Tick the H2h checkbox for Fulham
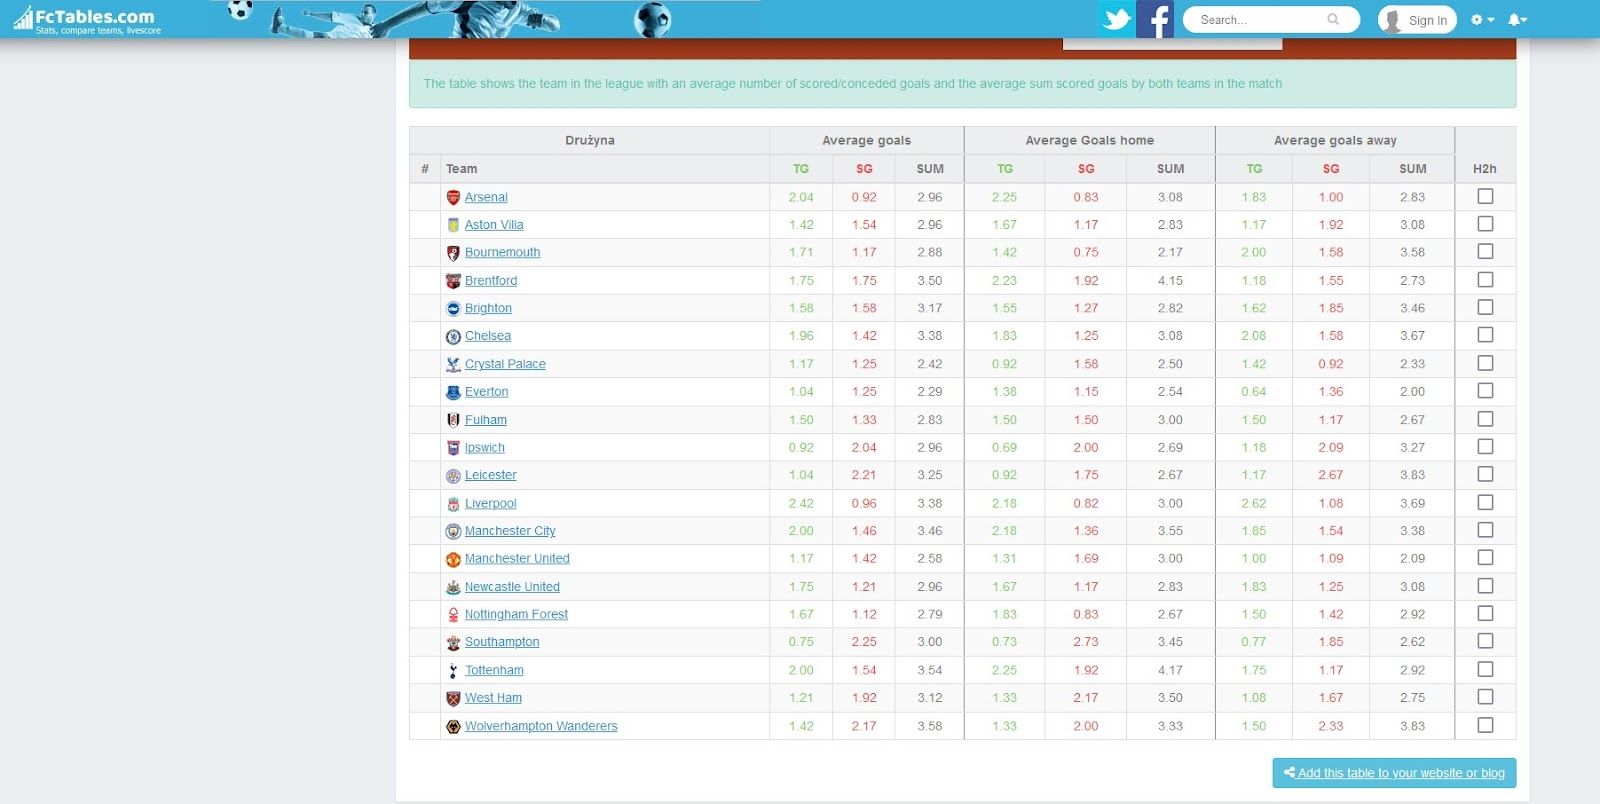Image resolution: width=1600 pixels, height=804 pixels. point(1485,419)
